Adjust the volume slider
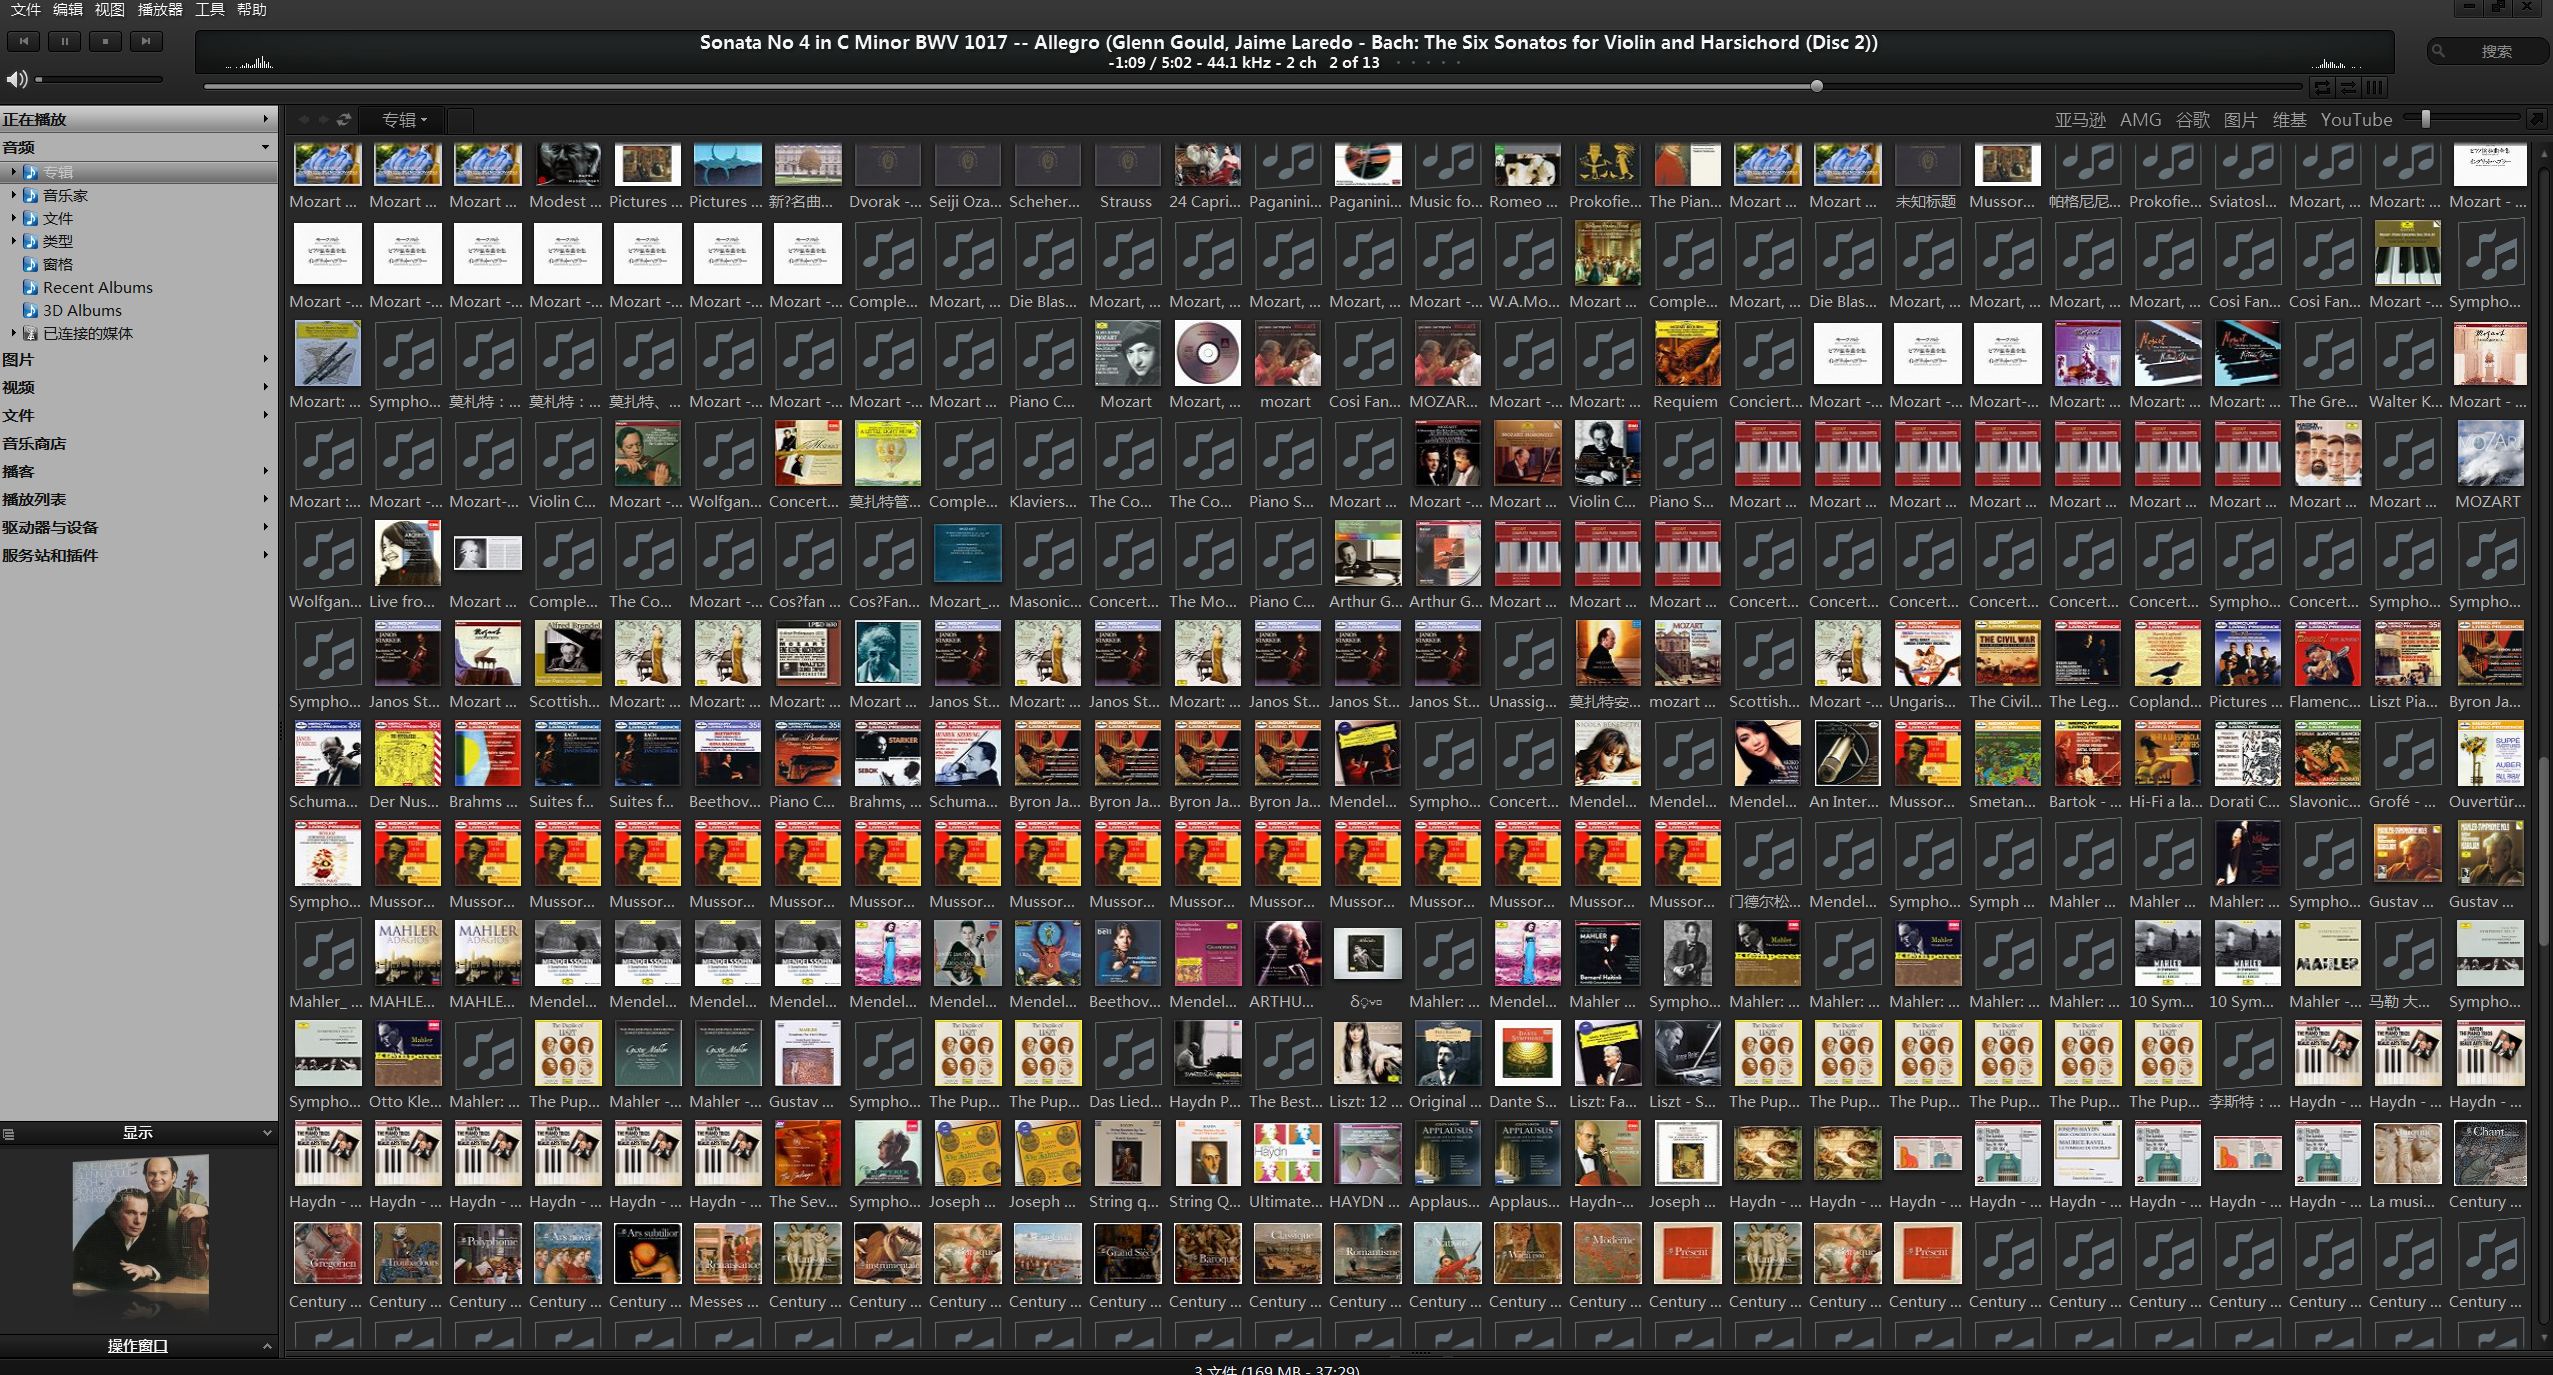Screen dimensions: 2553x1375 [99, 79]
